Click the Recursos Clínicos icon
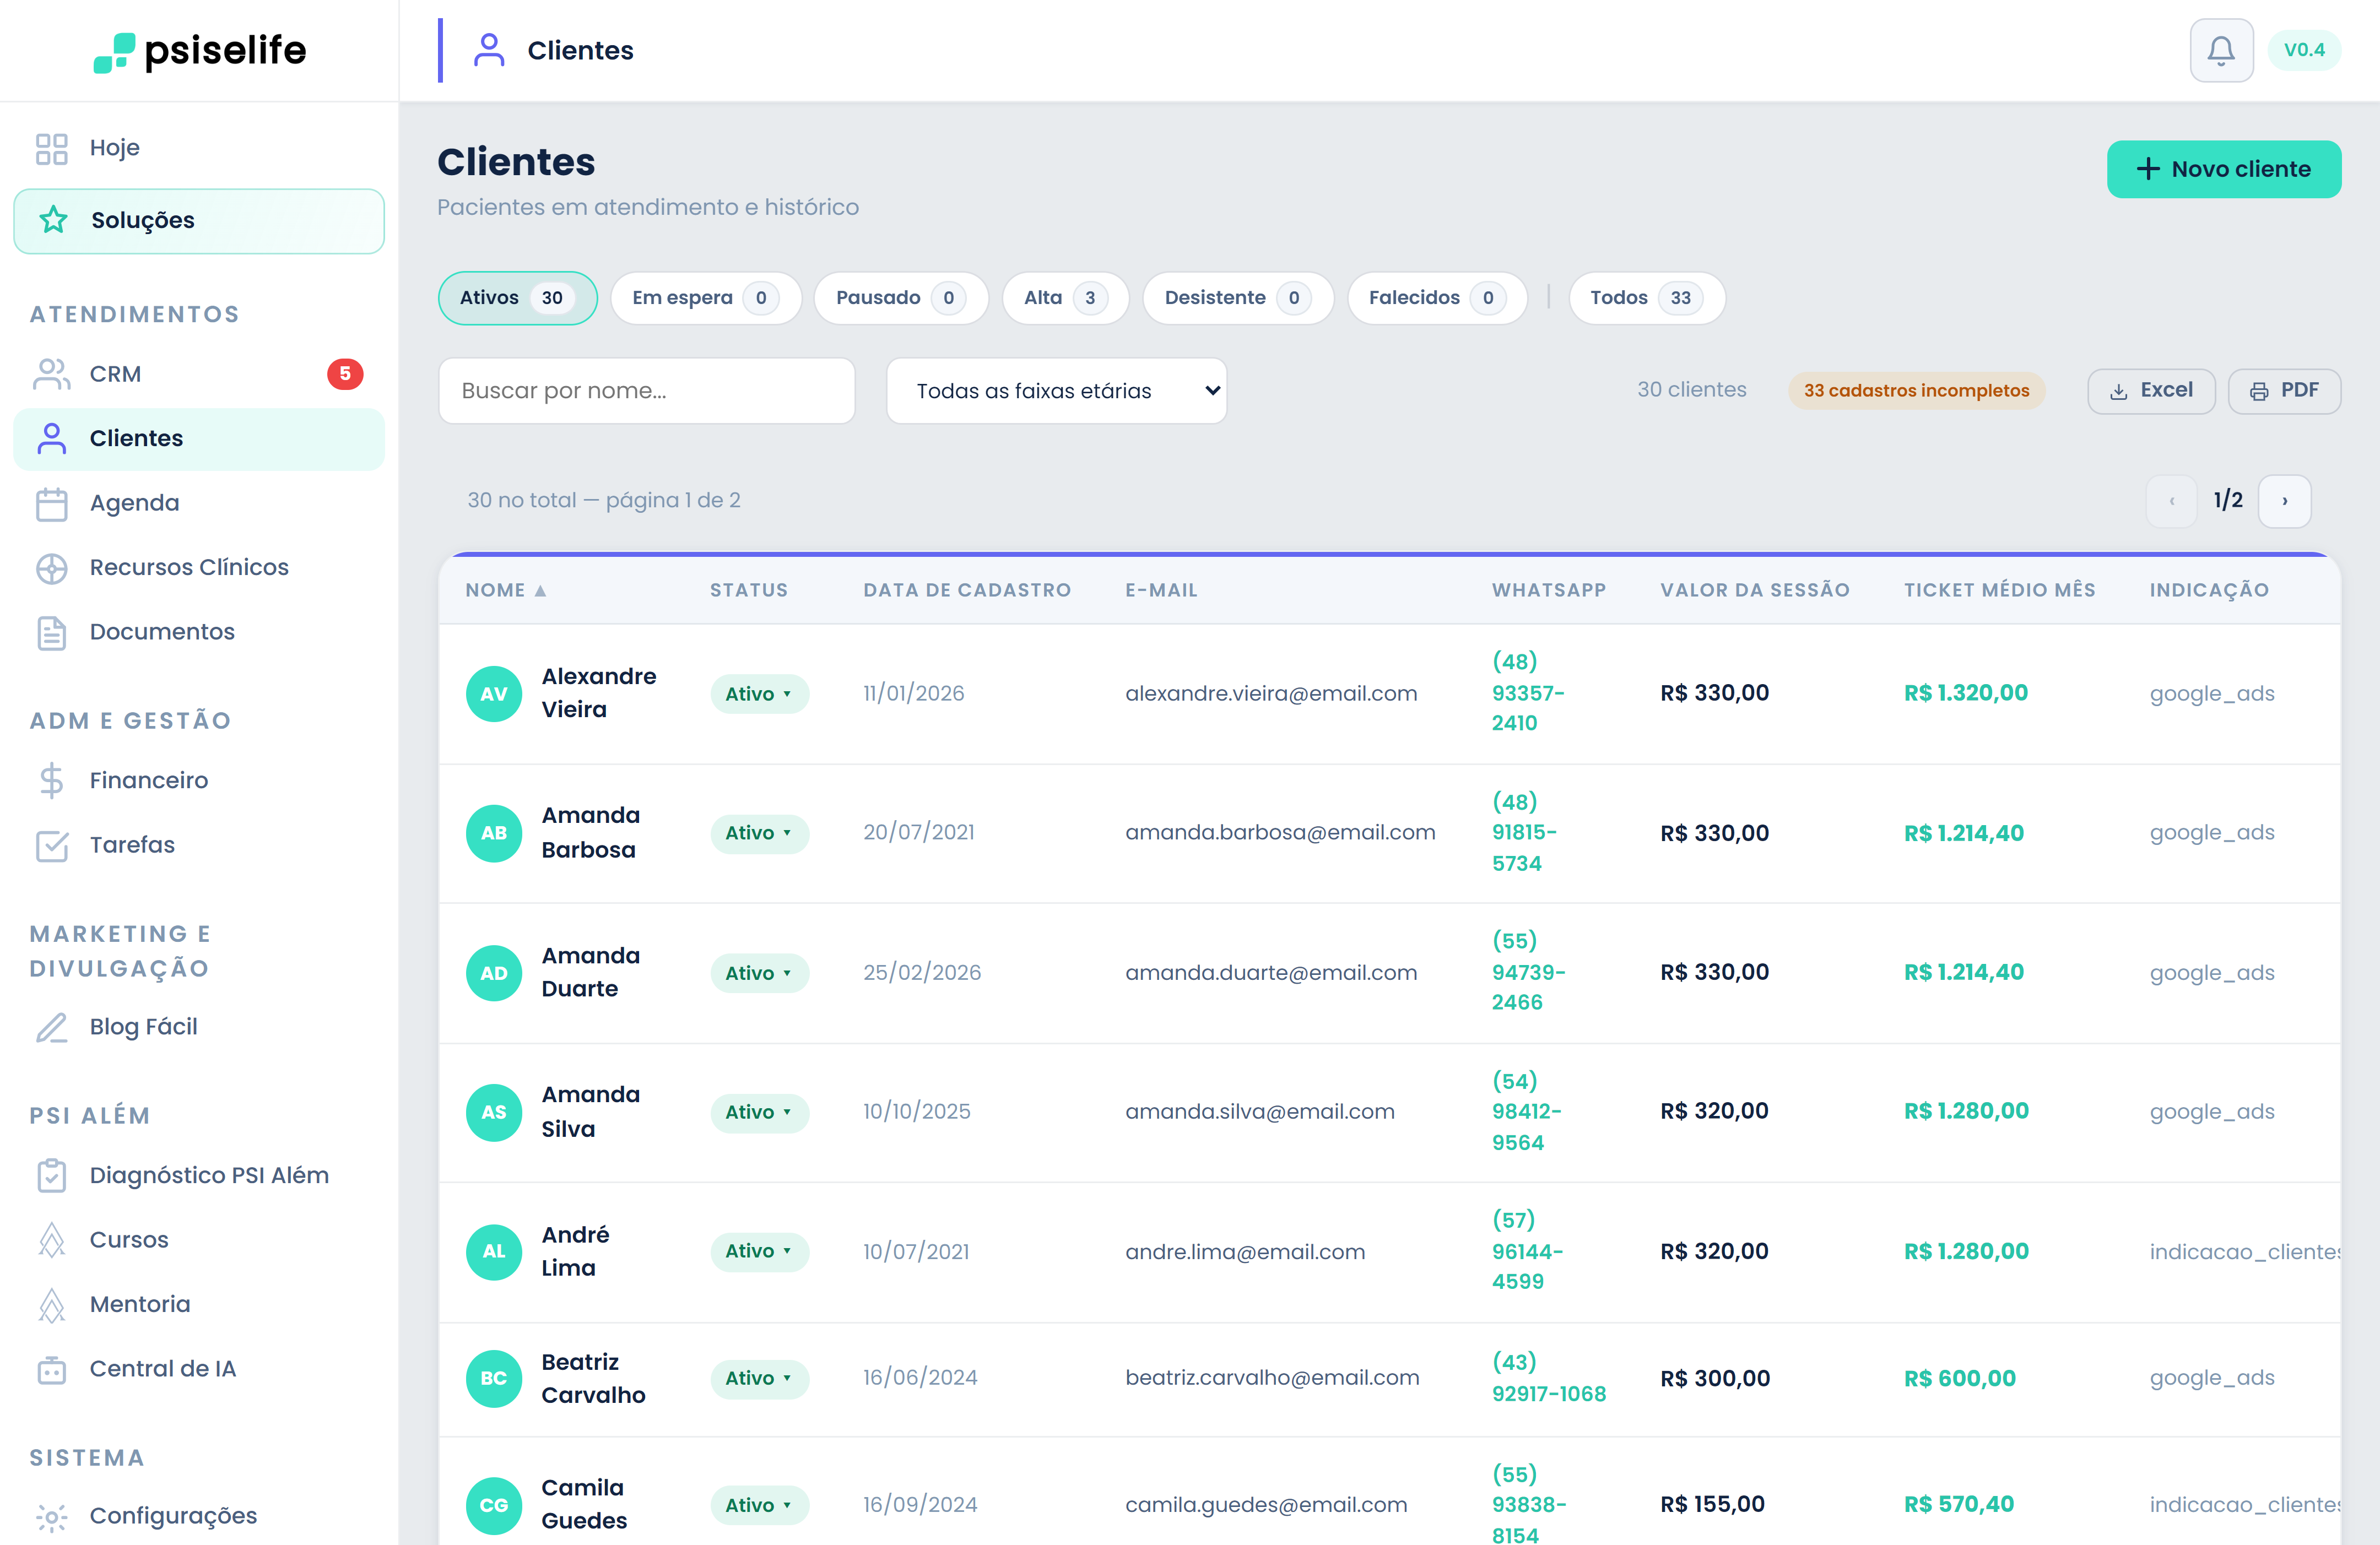The width and height of the screenshot is (2380, 1545). (x=51, y=568)
